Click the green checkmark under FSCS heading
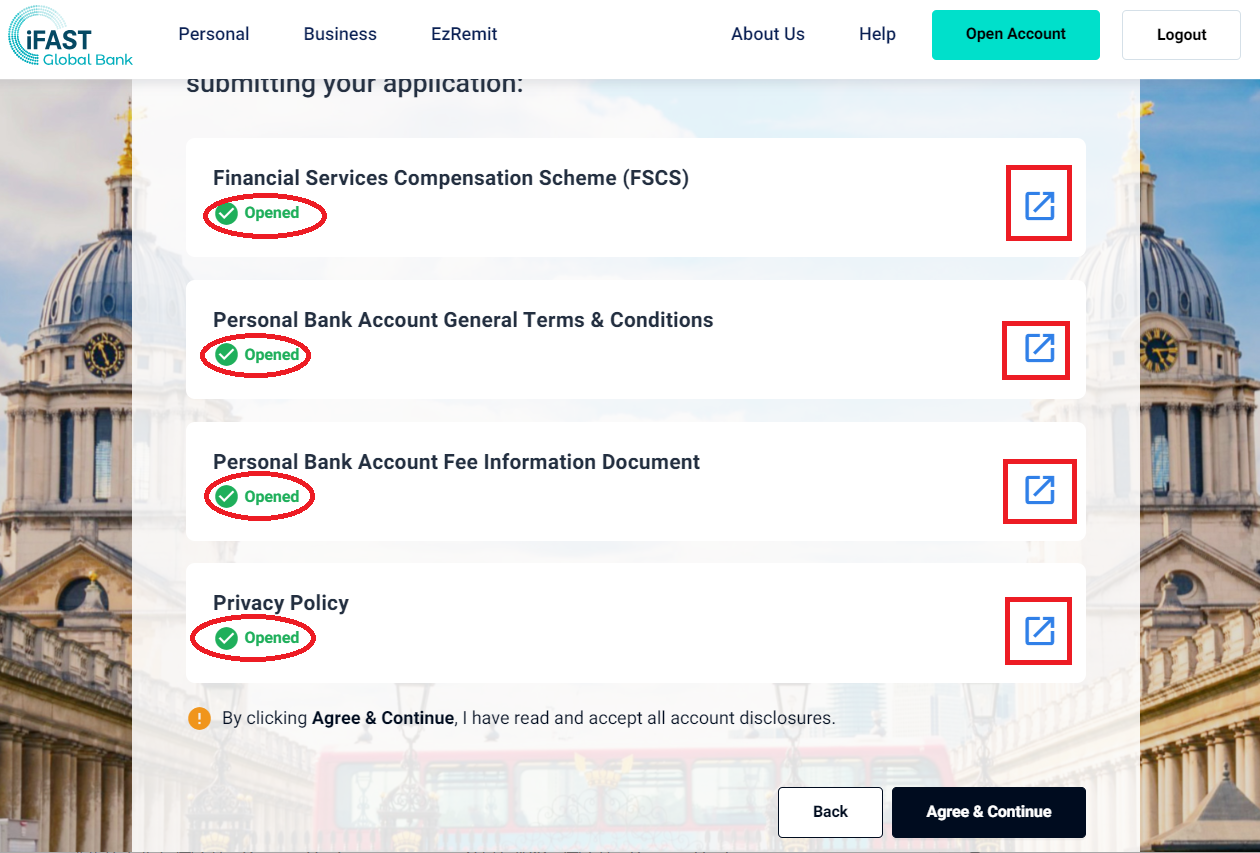Viewport: 1260px width, 853px height. coord(227,213)
